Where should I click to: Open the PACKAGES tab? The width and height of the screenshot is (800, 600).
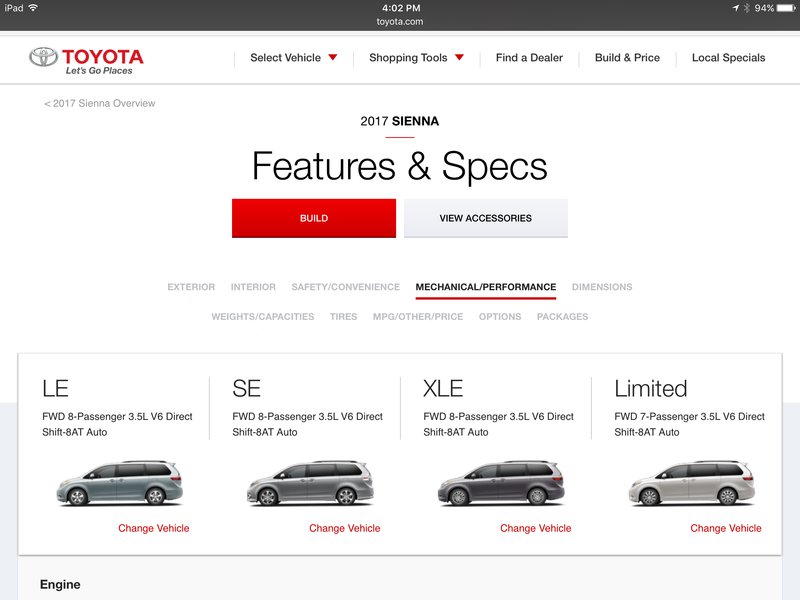pyautogui.click(x=562, y=316)
